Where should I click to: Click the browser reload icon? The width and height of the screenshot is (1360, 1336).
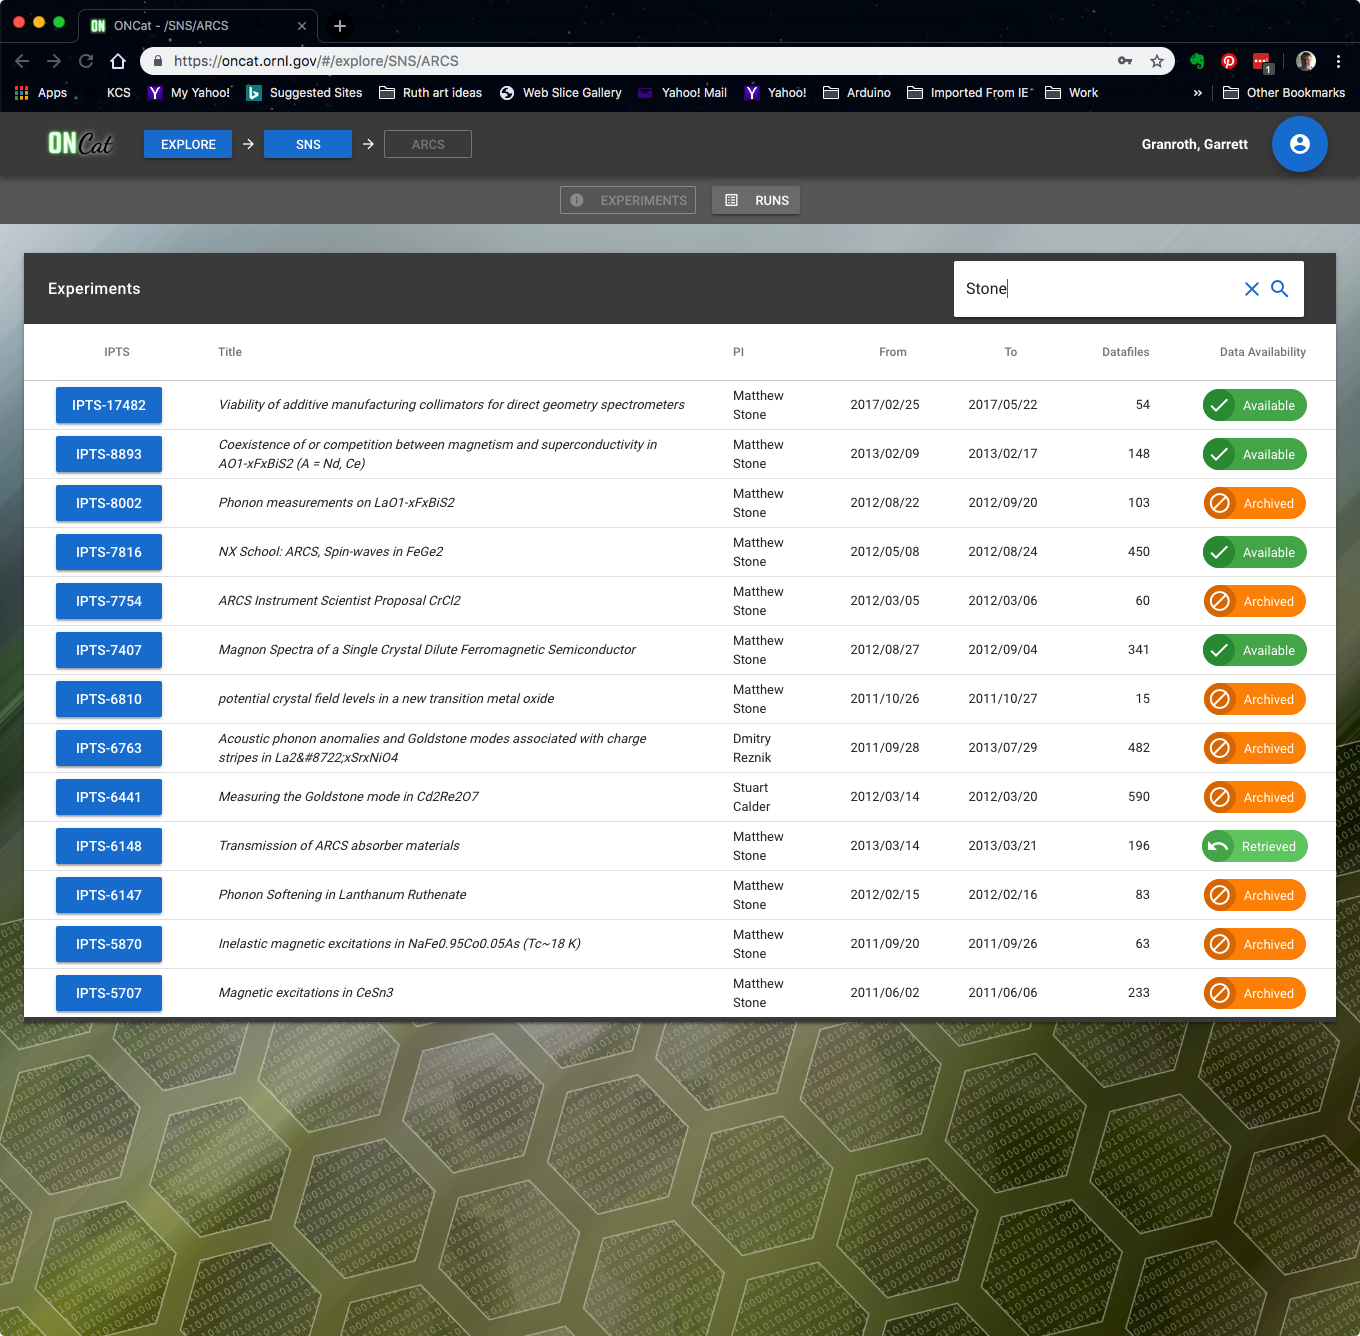[x=86, y=61]
